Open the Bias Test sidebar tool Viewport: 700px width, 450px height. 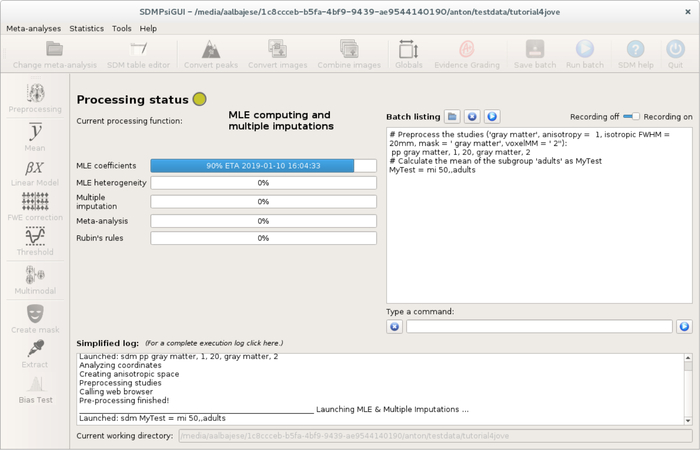(x=35, y=391)
